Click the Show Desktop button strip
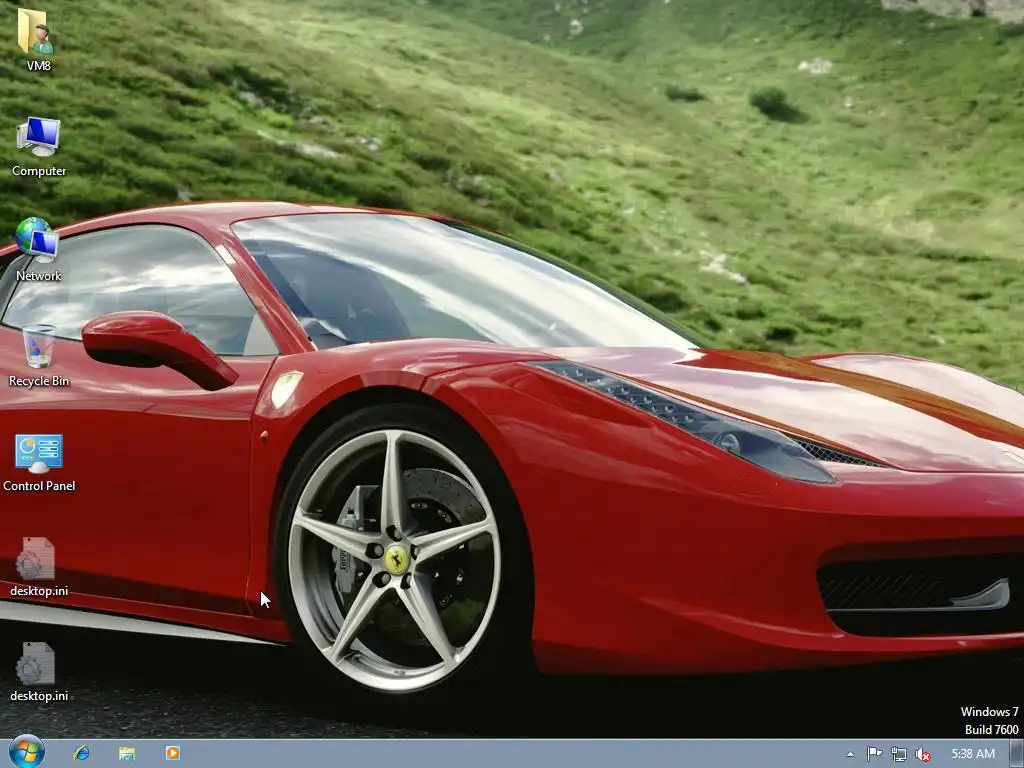 (1016, 754)
